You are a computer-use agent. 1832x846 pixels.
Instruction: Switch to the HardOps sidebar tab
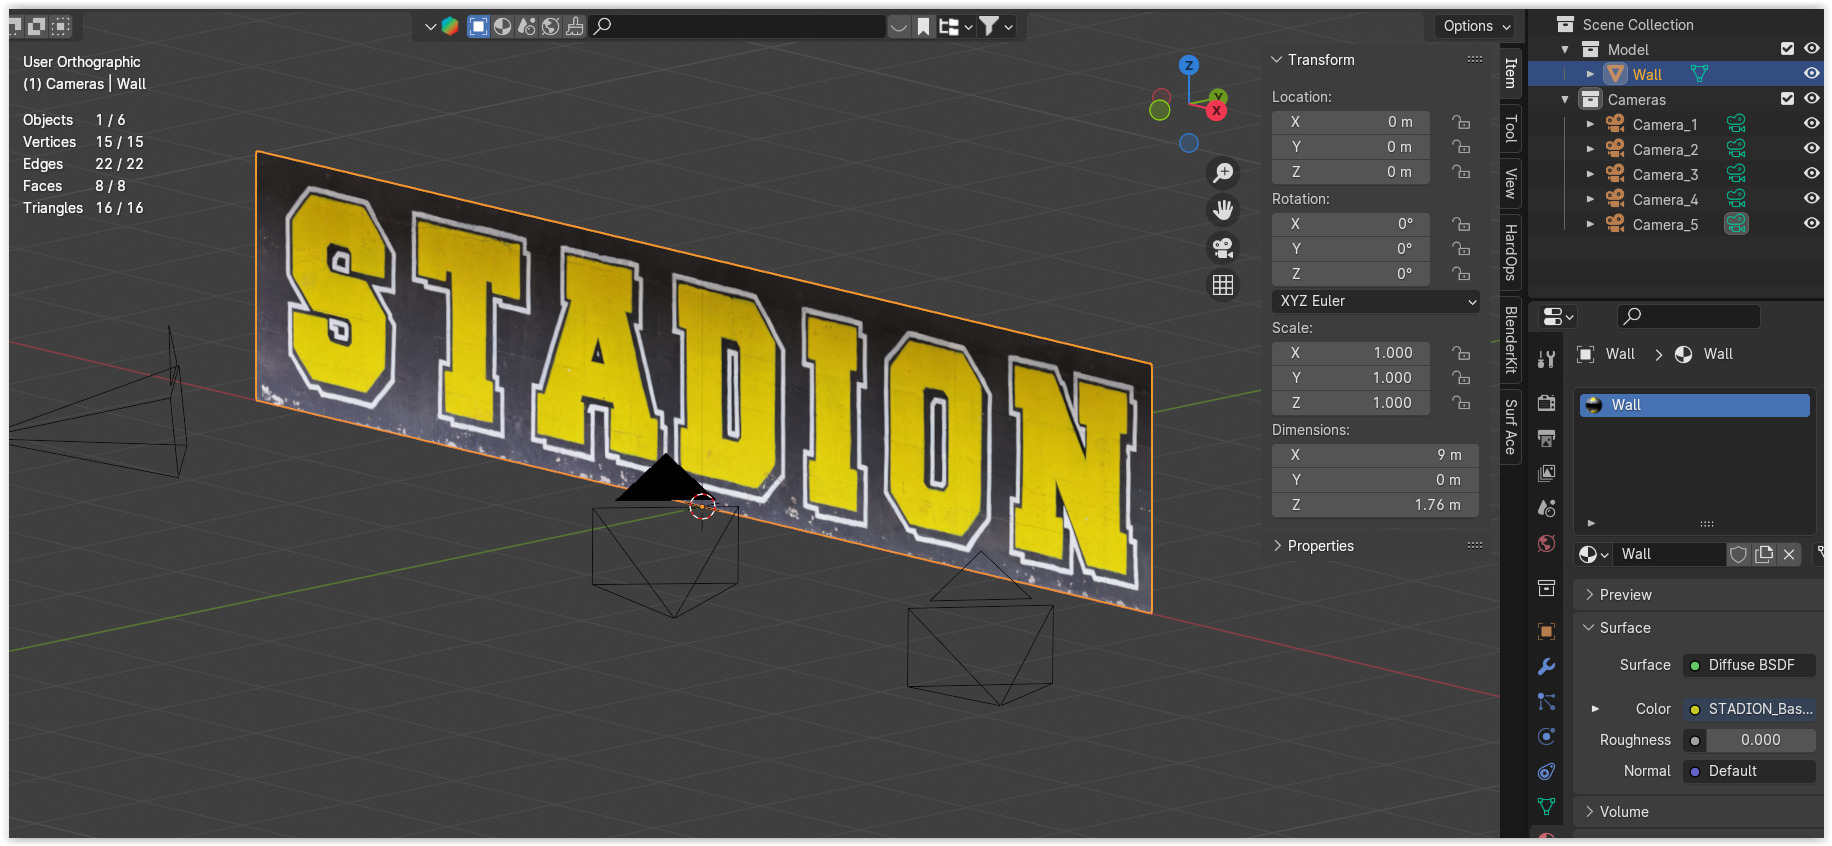1511,252
